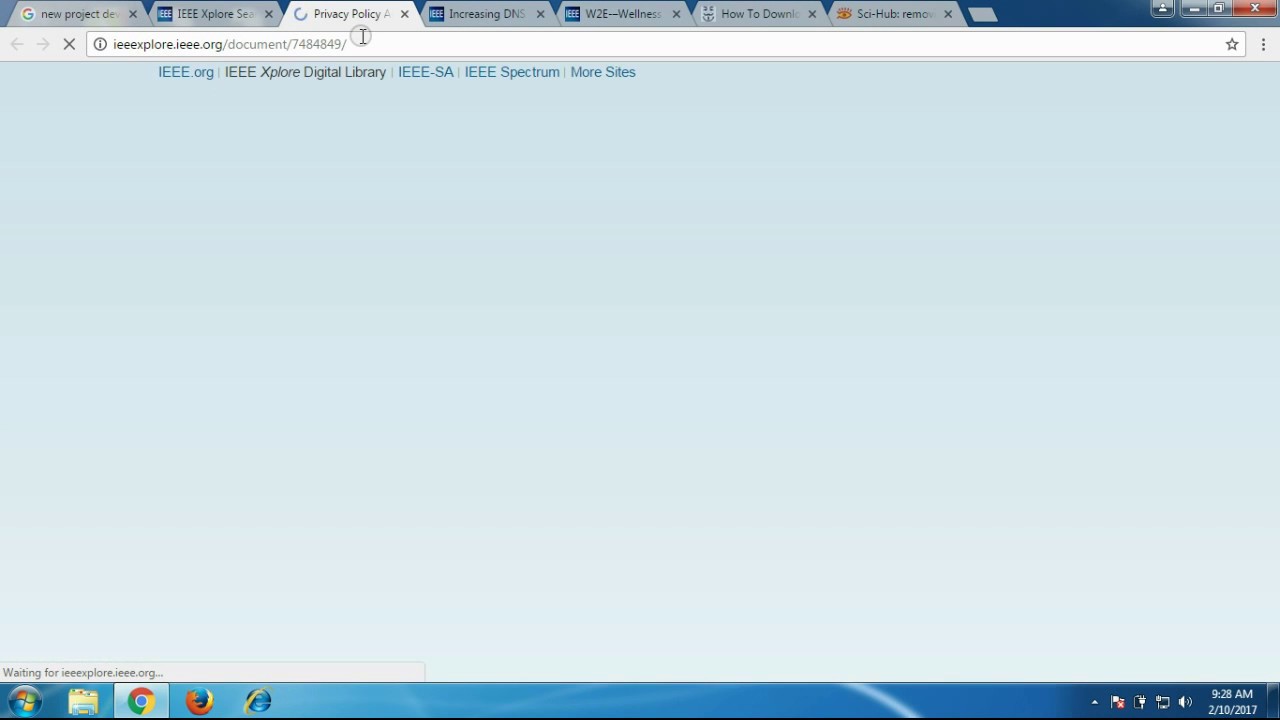Close the Privacy Policy tab

pyautogui.click(x=405, y=14)
